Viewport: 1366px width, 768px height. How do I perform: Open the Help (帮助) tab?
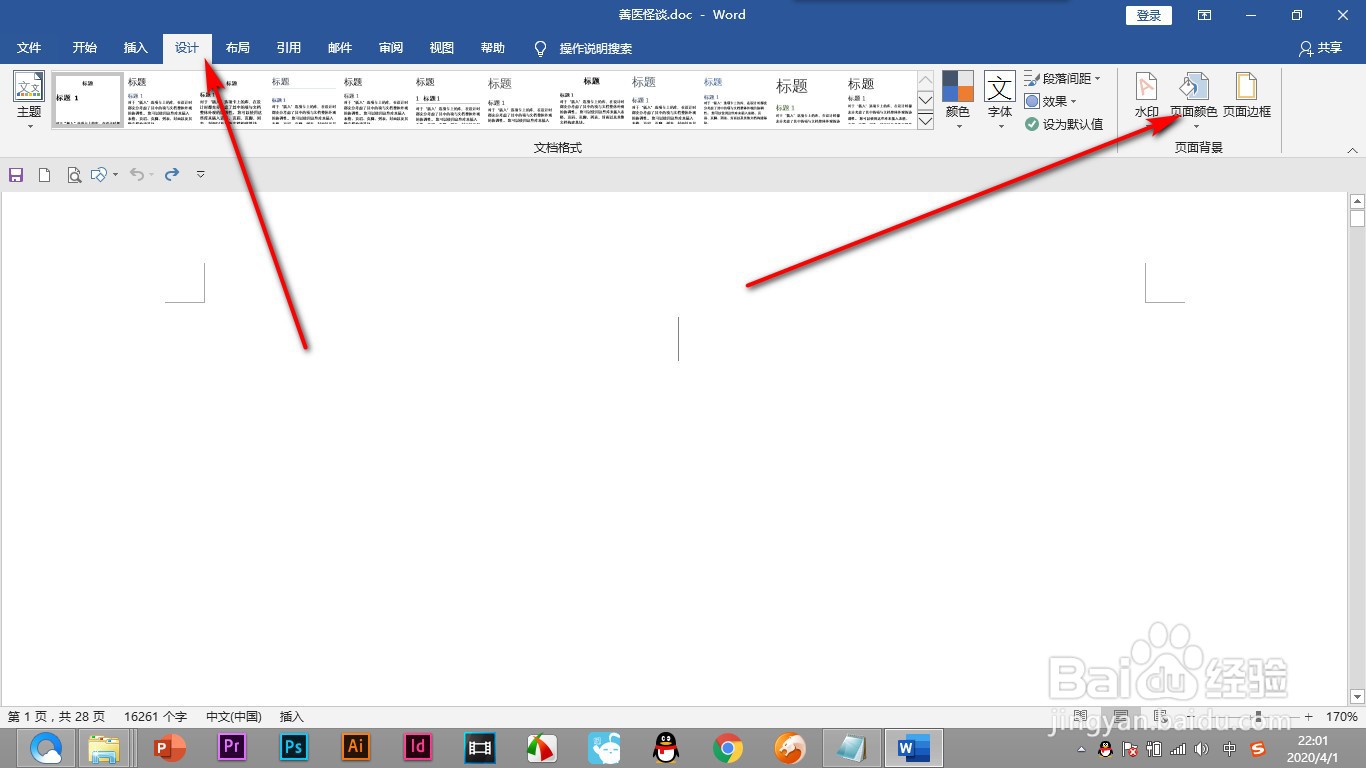[x=493, y=48]
